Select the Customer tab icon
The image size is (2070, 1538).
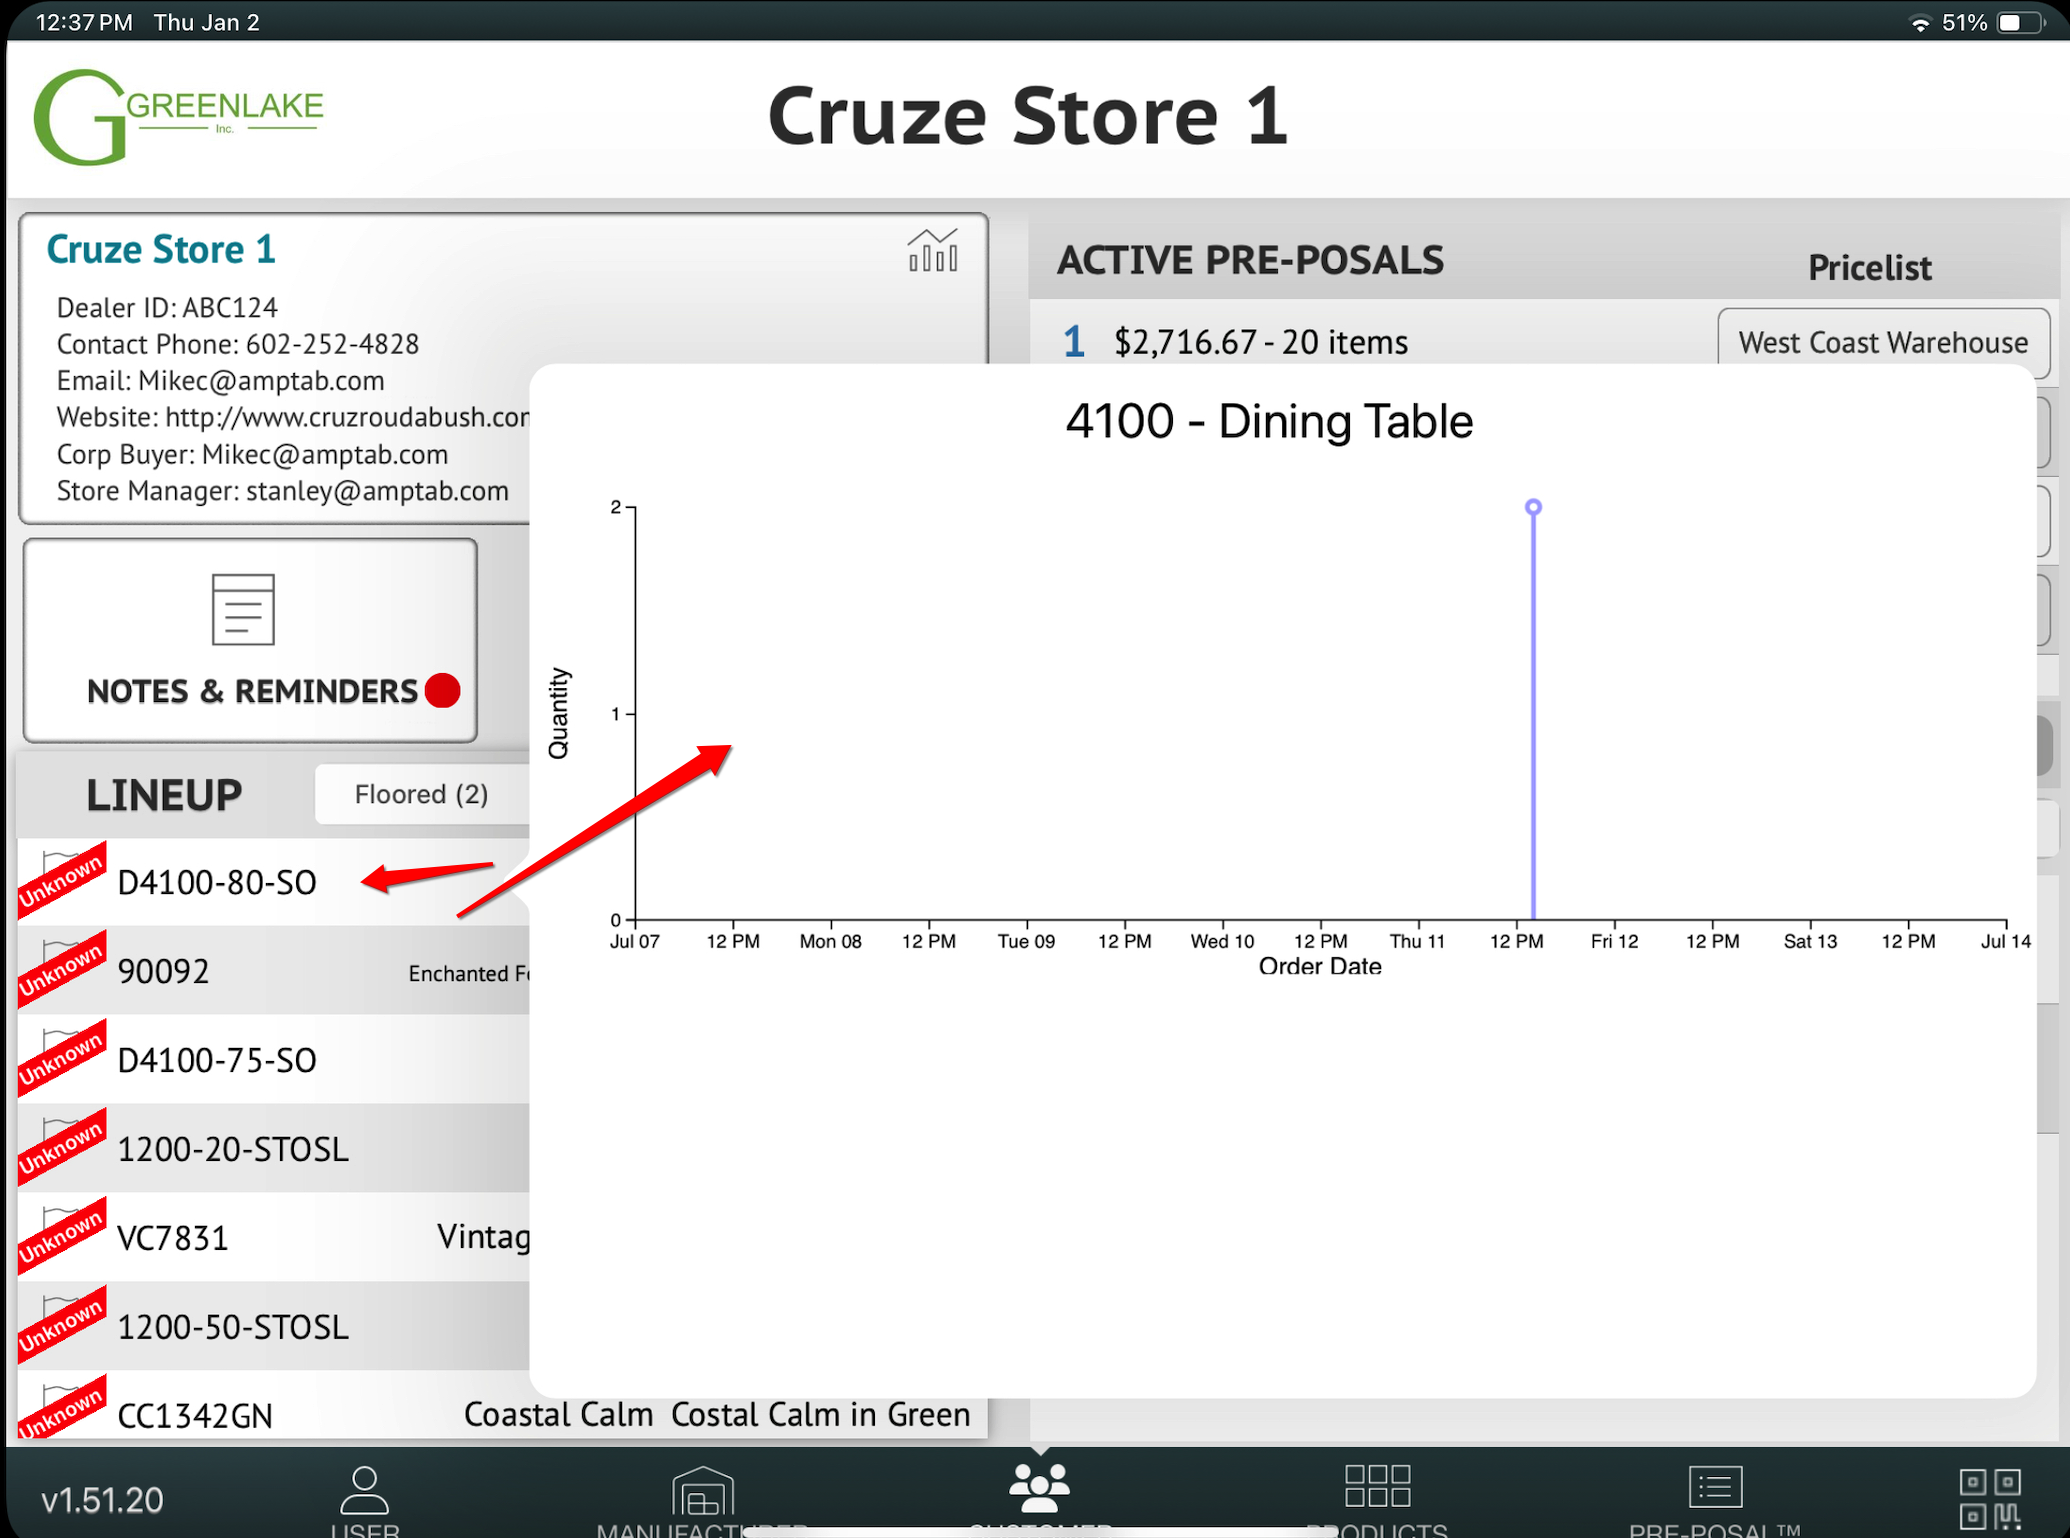pos(1039,1489)
